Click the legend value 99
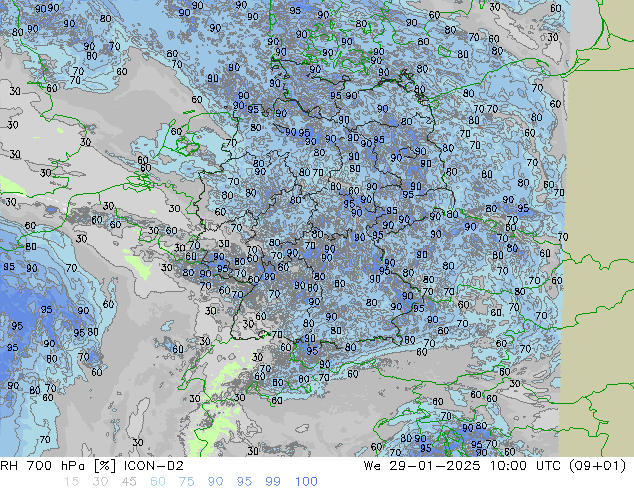The image size is (634, 490). [273, 482]
